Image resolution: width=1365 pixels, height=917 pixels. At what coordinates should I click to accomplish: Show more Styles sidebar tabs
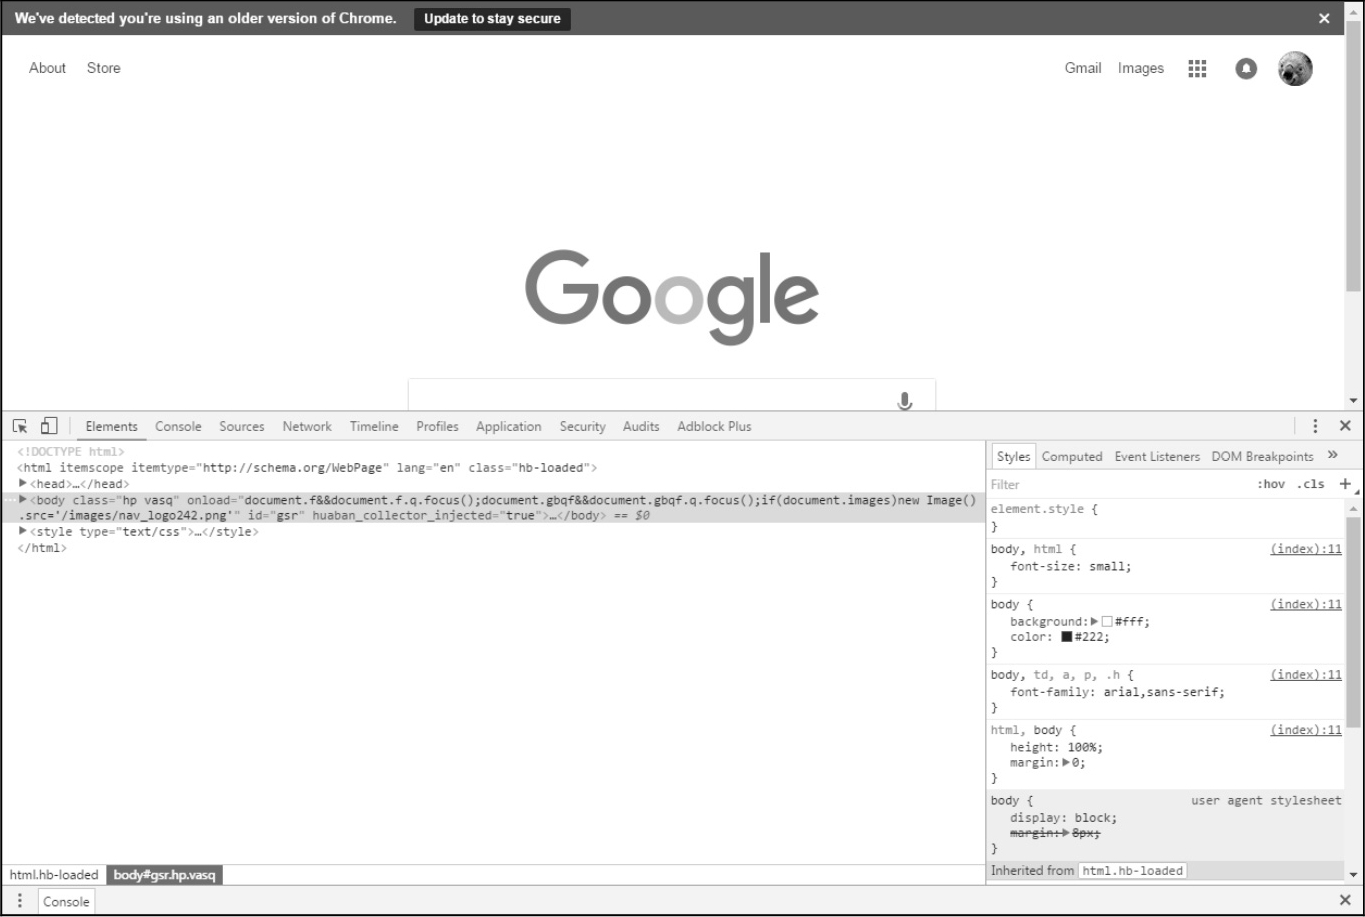1332,455
